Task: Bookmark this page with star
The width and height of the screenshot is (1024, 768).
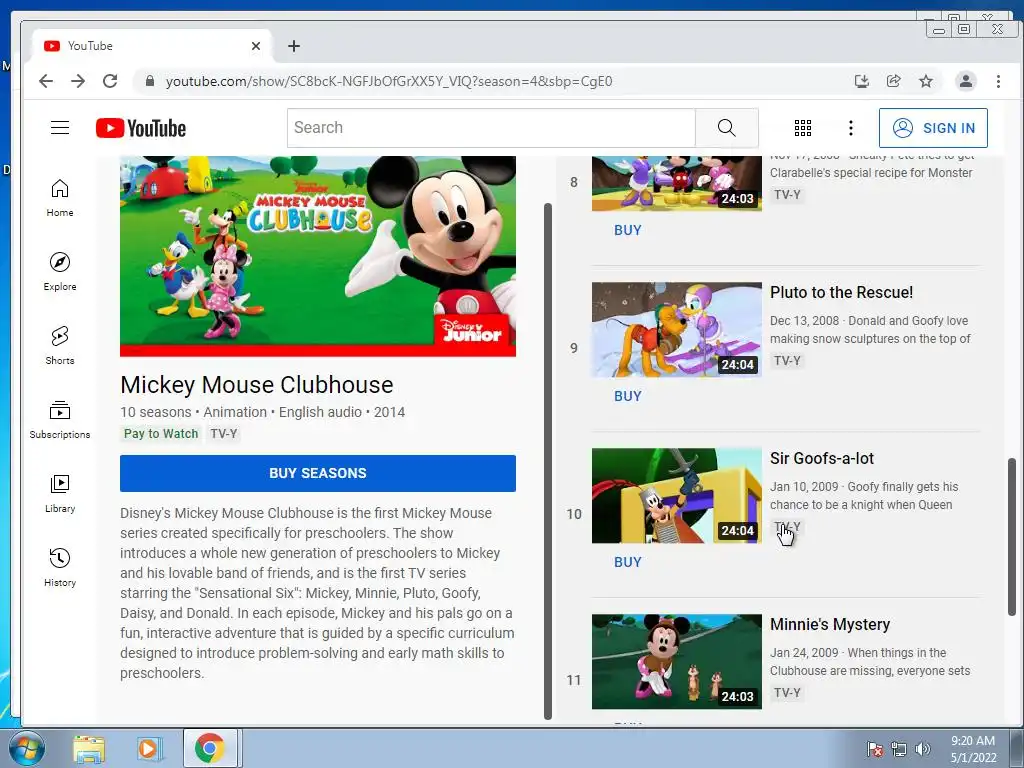Action: click(925, 81)
